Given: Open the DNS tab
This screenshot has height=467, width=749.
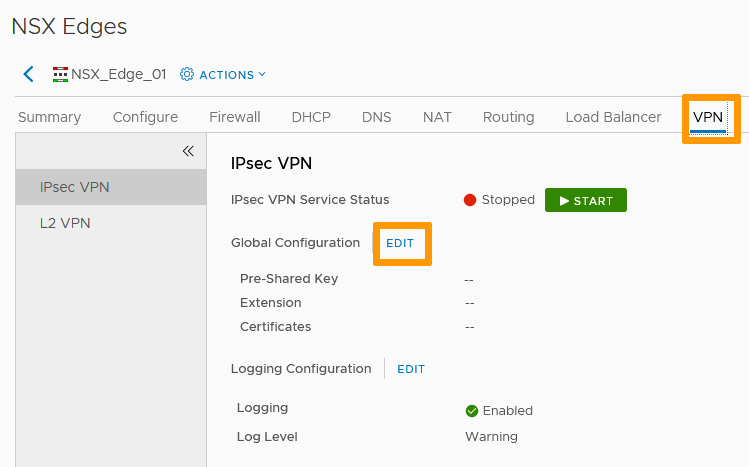Looking at the screenshot, I should [376, 117].
